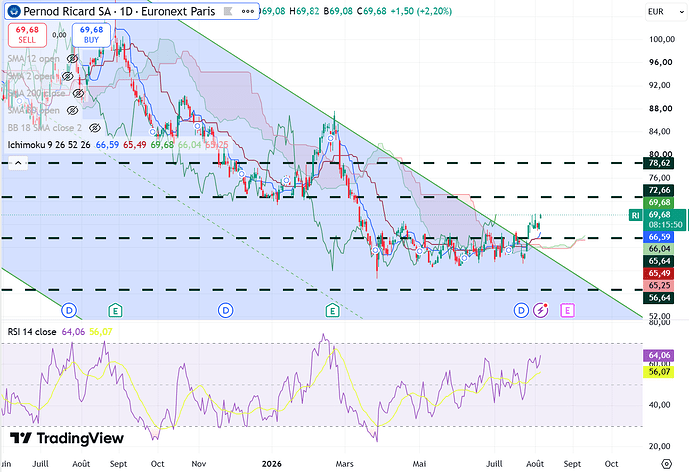Click the red 65,49 Ichimoku price label
The height and width of the screenshot is (472, 689).
coord(660,273)
